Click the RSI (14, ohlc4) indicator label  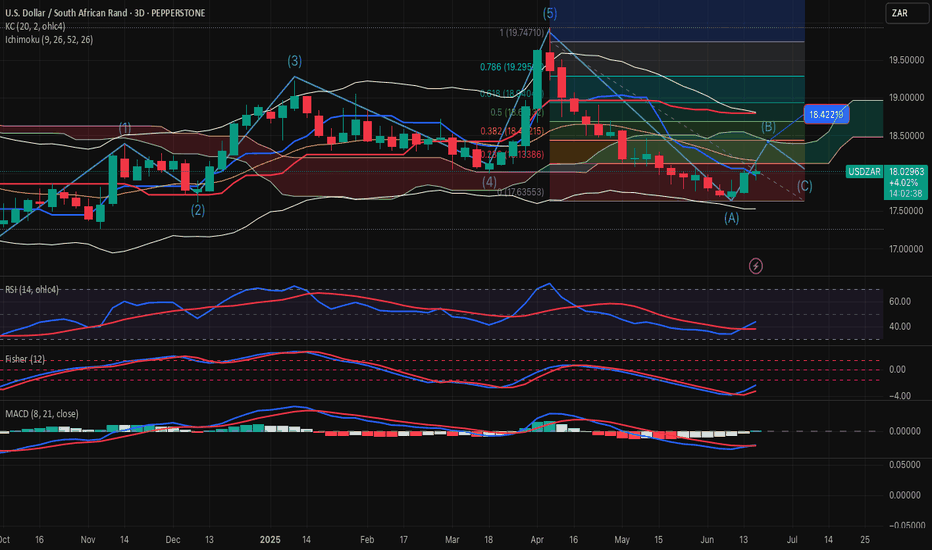(32, 290)
